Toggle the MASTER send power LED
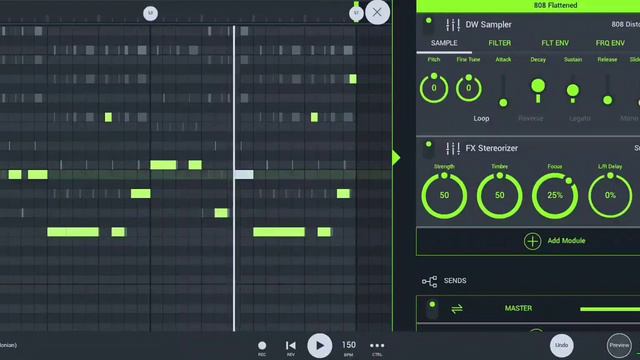Screen dimensions: 640x360 [432, 304]
